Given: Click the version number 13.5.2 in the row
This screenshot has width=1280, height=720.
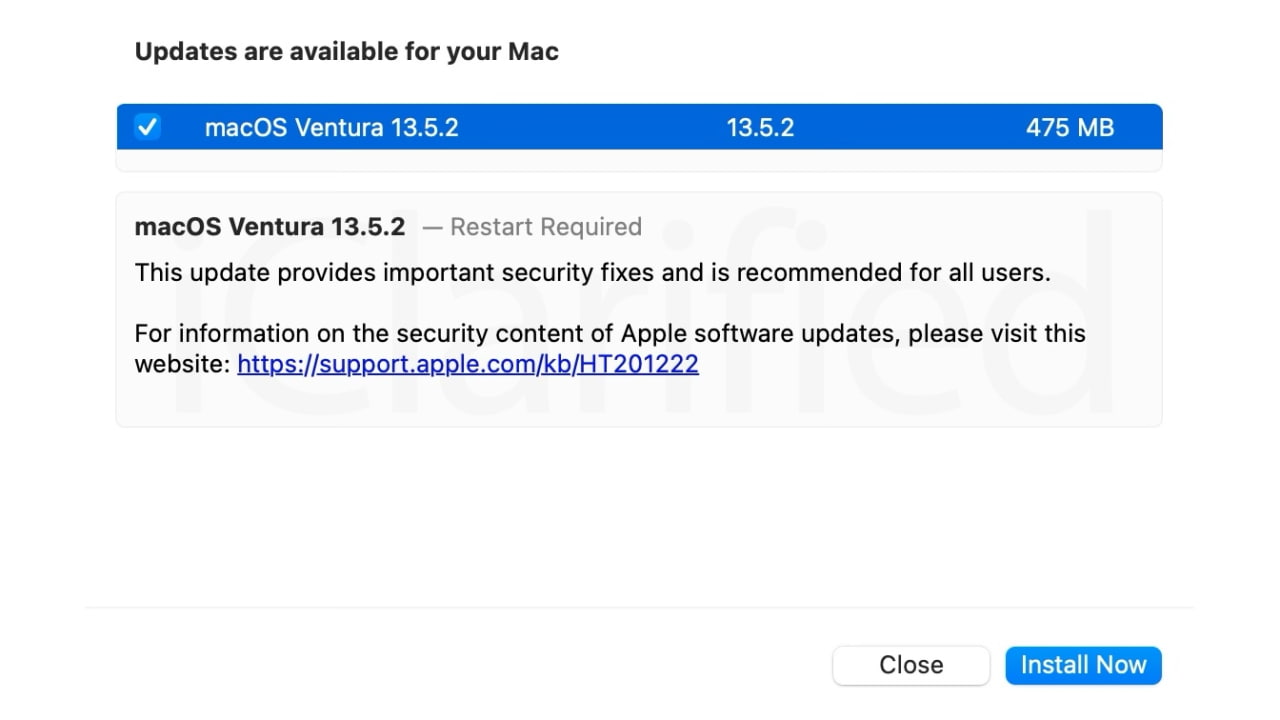Looking at the screenshot, I should tap(760, 127).
